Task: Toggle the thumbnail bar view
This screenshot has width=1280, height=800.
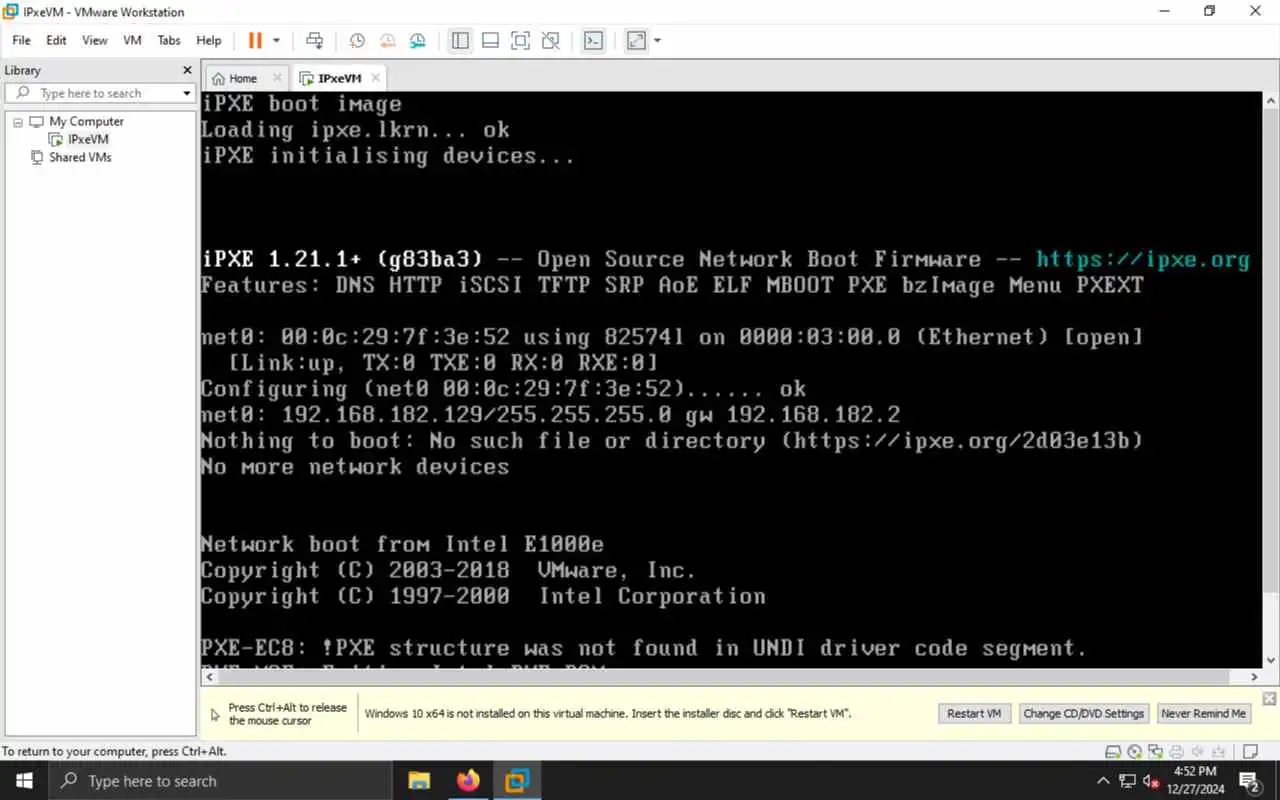Action: coord(490,41)
